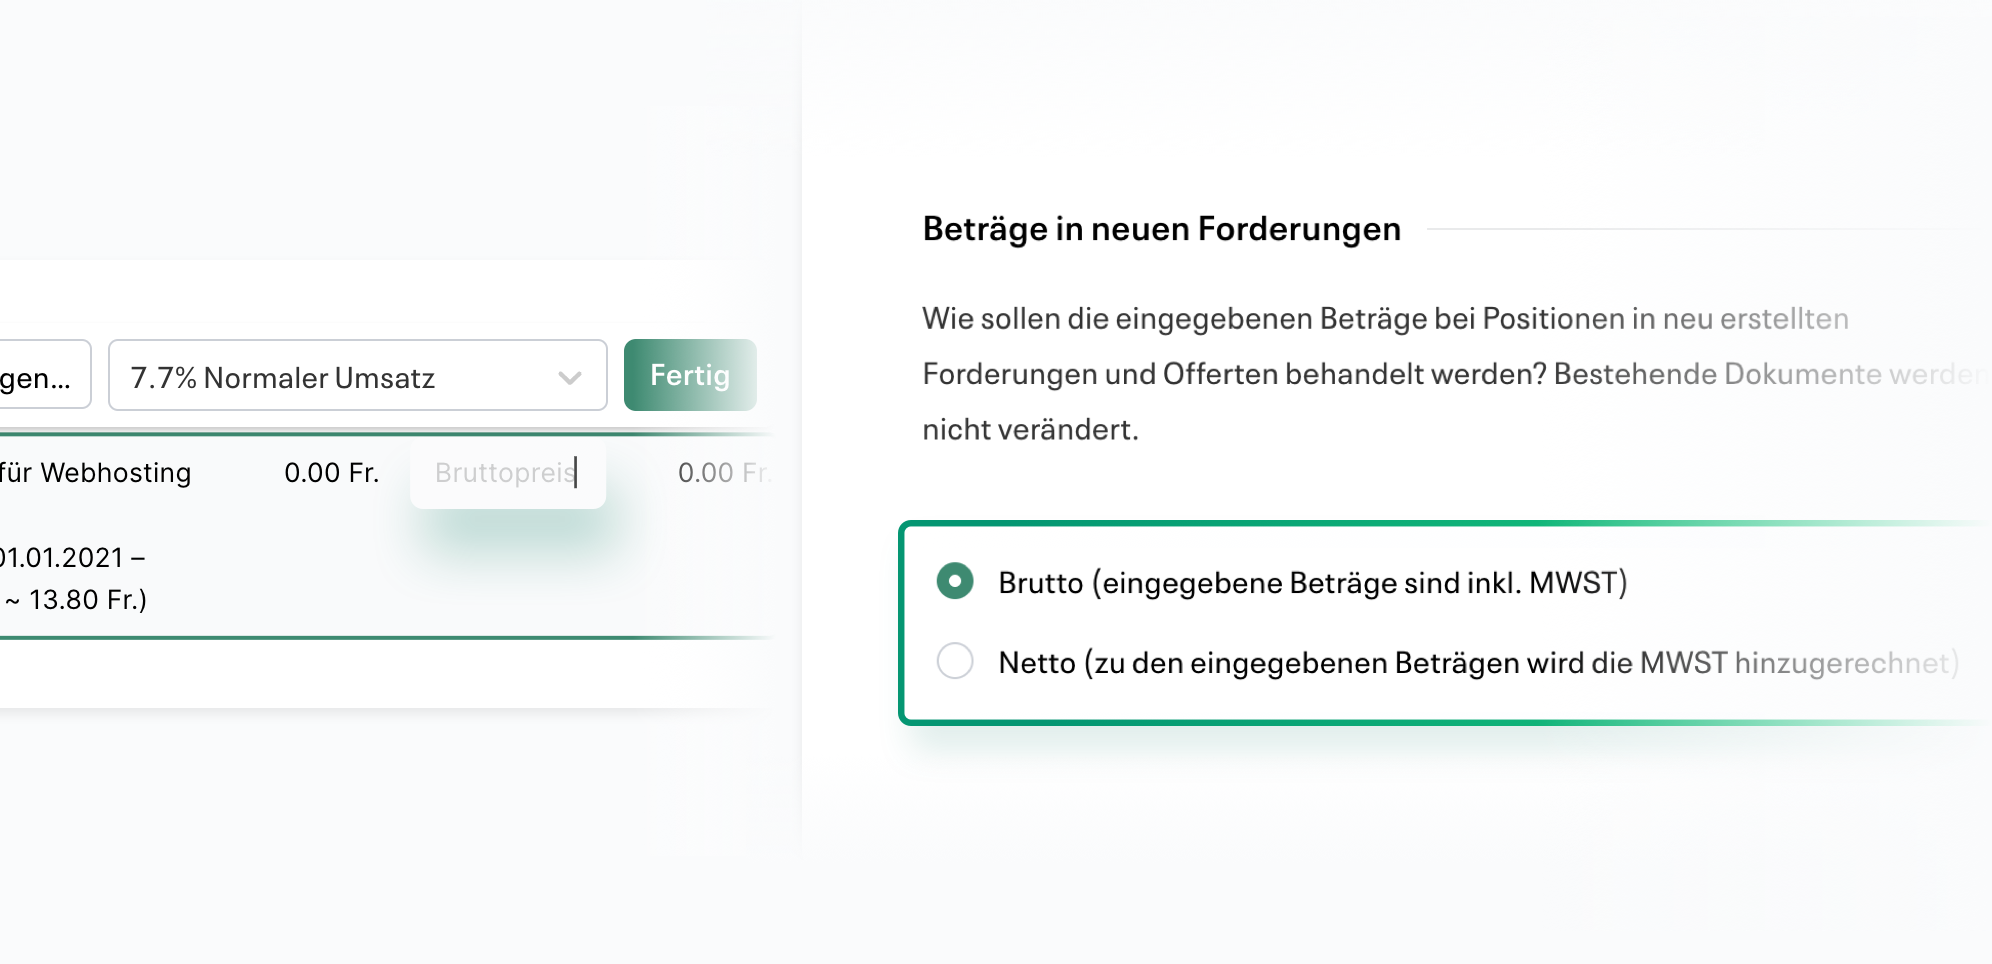Select the '0.00 Fr.' price value

point(331,473)
